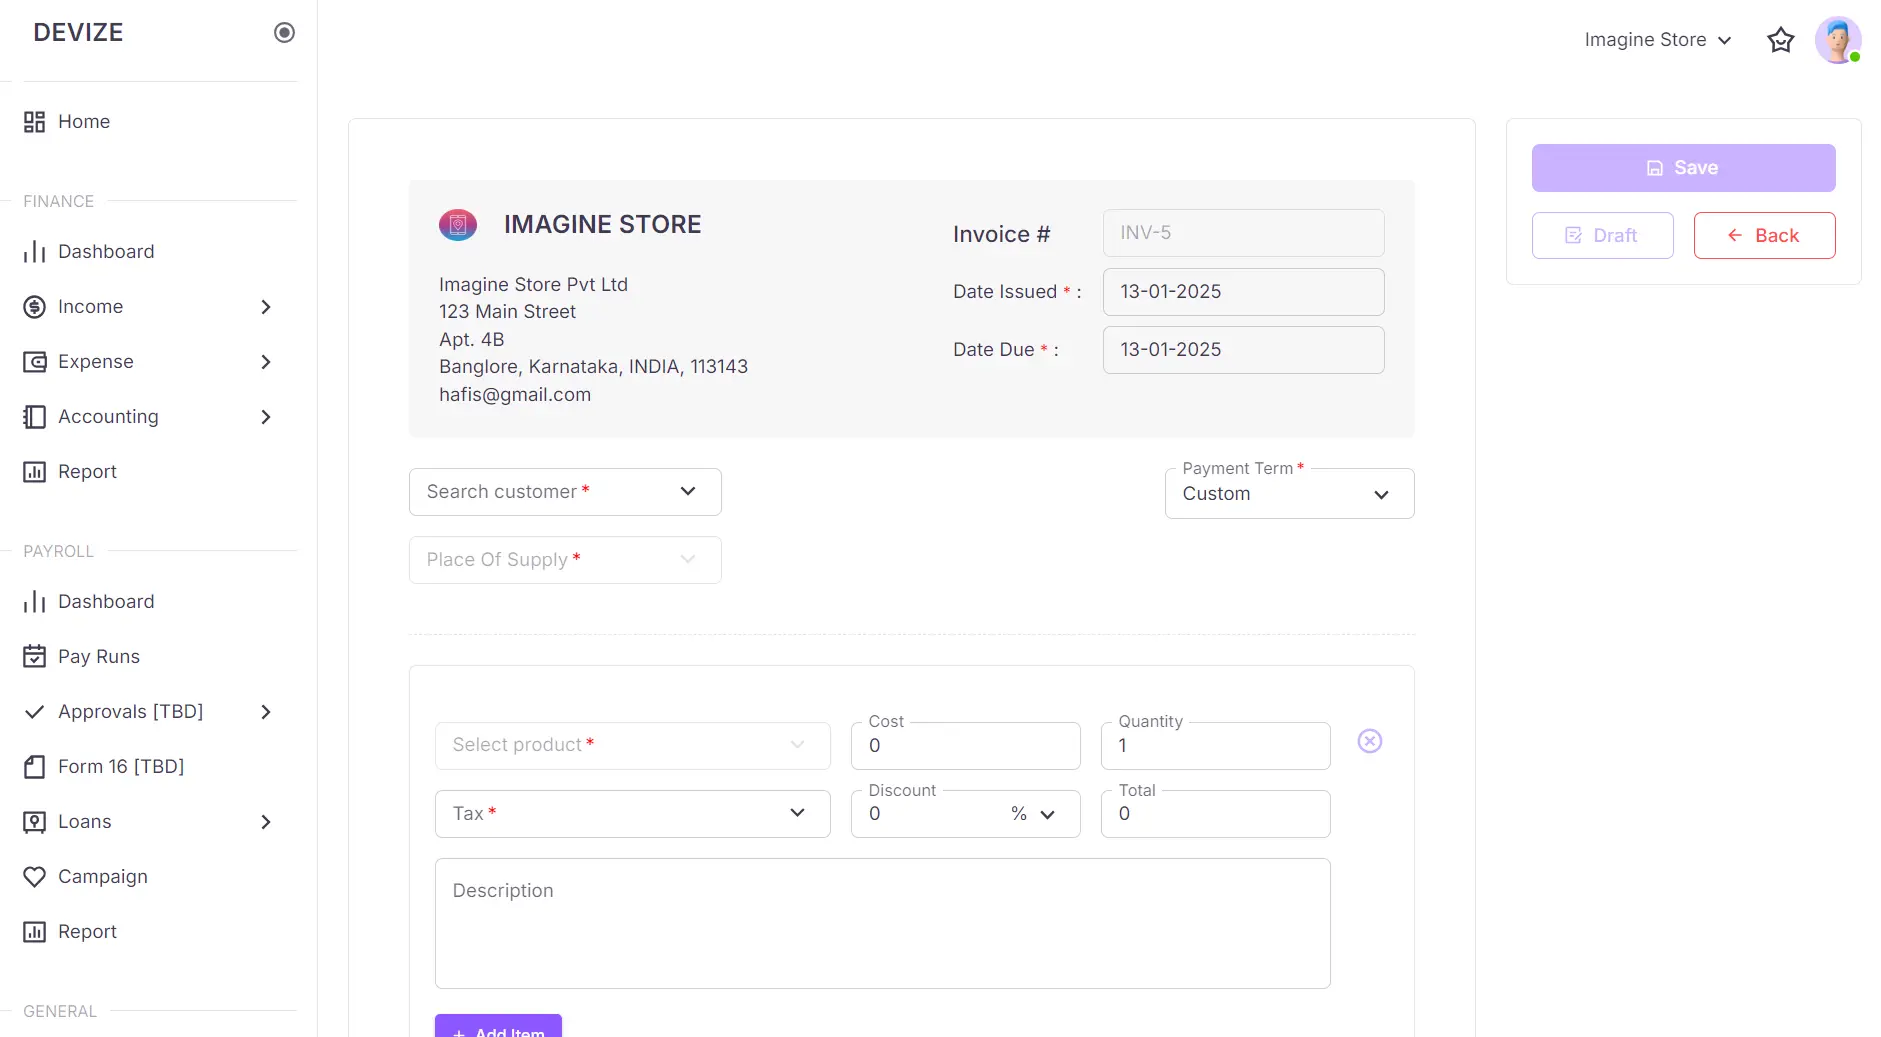Image resolution: width=1881 pixels, height=1037 pixels.
Task: Click the Campaign heart icon
Action: 35,877
